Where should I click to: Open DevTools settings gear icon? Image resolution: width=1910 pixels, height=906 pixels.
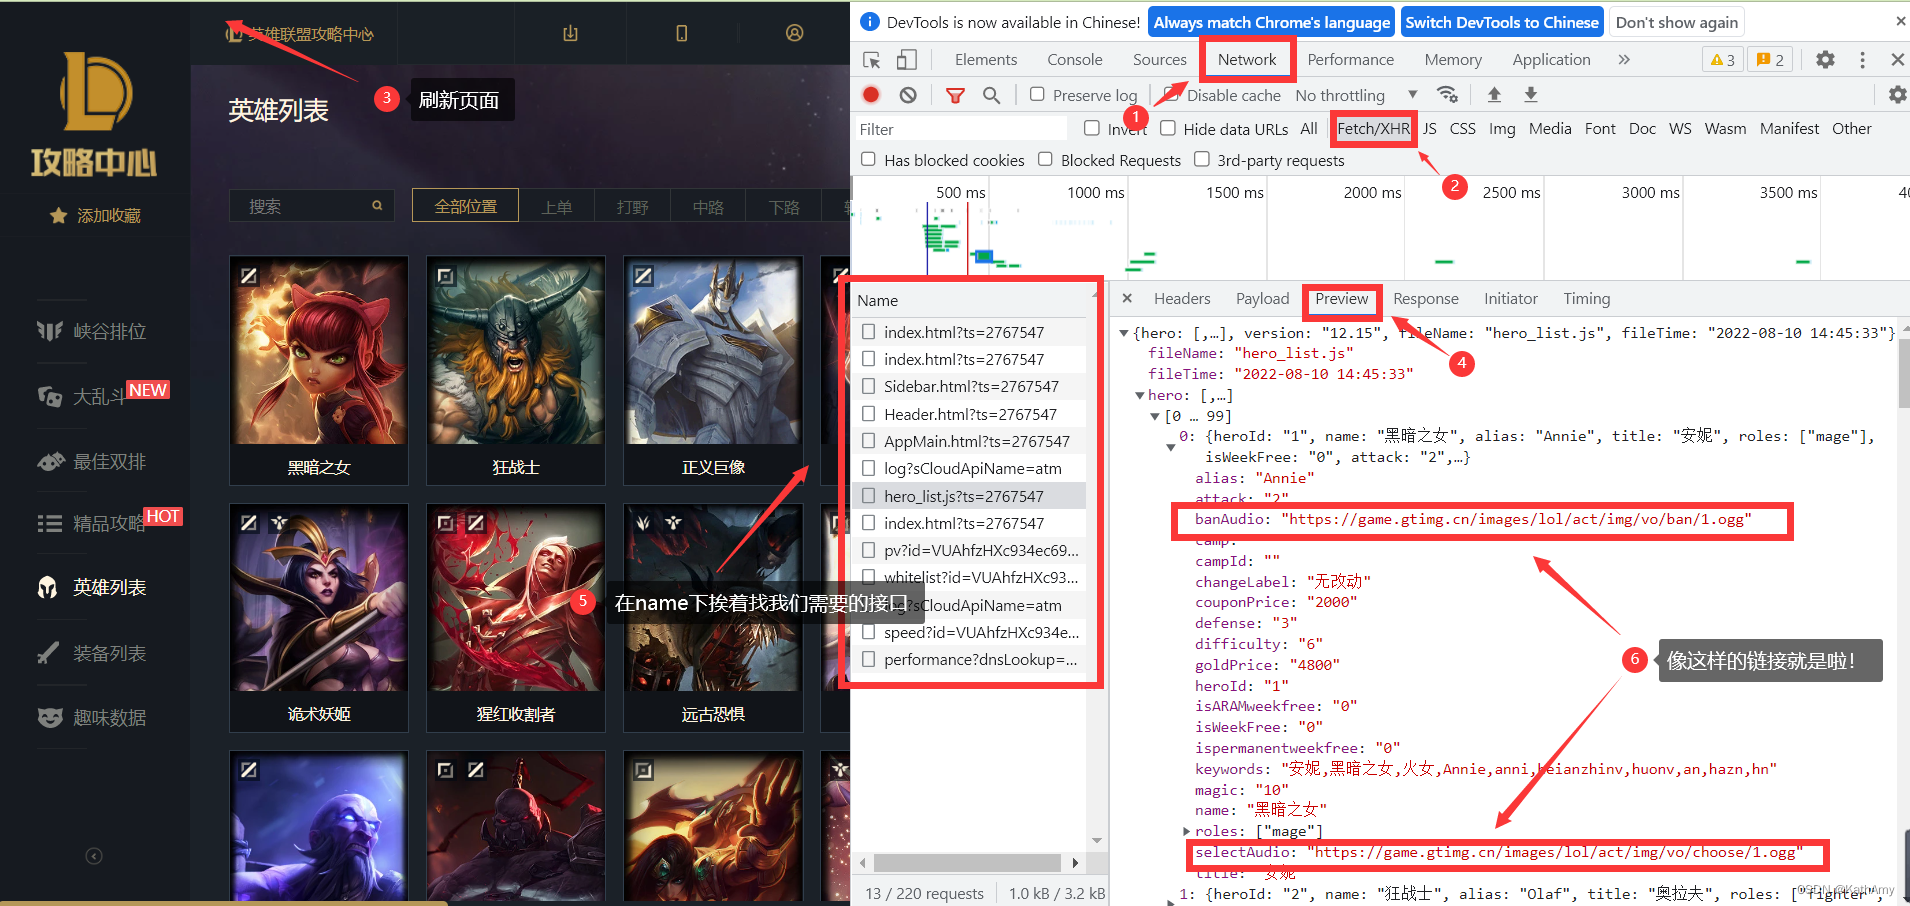click(1825, 60)
